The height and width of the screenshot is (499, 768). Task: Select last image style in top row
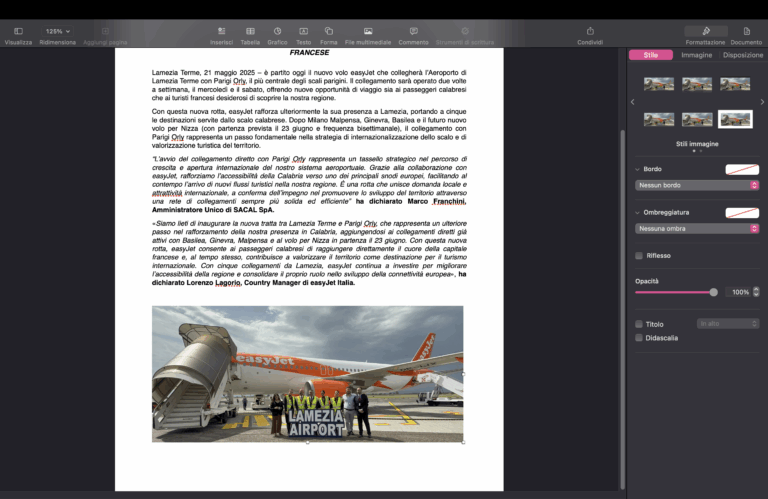[x=735, y=84]
